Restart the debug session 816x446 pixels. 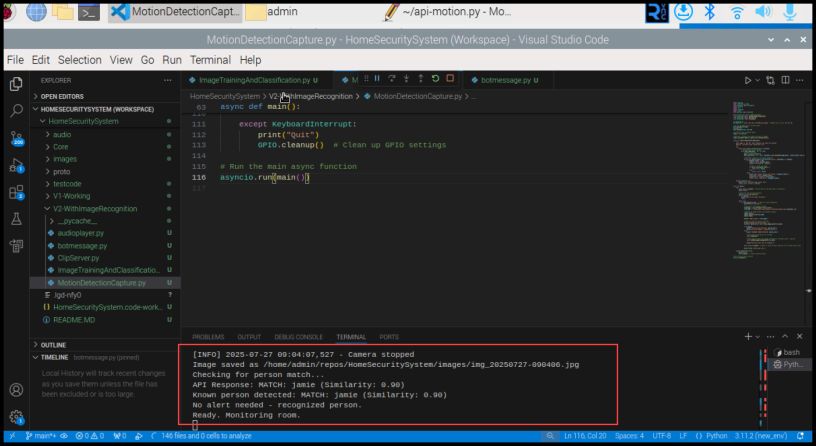point(435,79)
